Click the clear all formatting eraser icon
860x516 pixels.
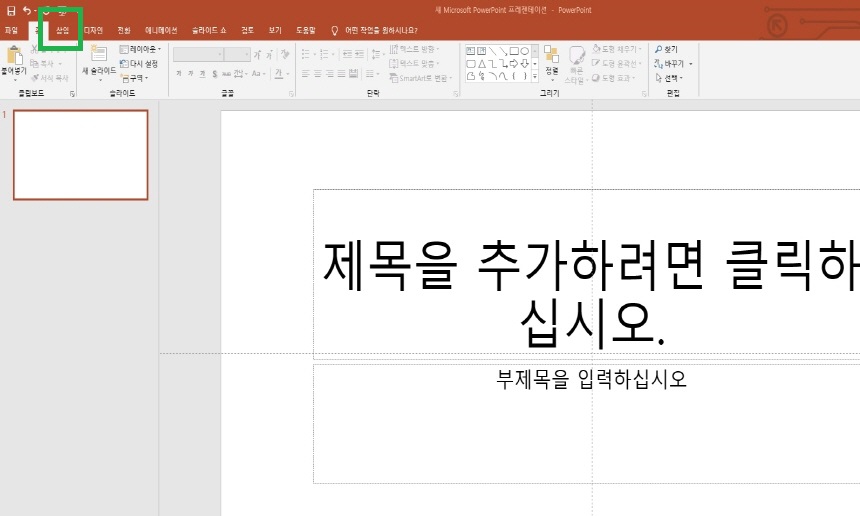pyautogui.click(x=285, y=54)
